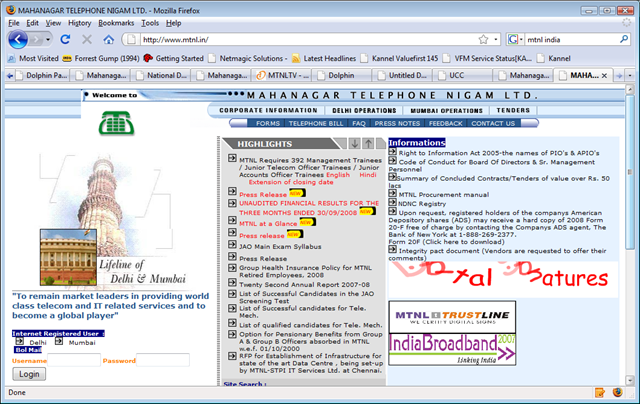Image resolution: width=640 pixels, height=404 pixels.
Task: Open the search engine selector dropdown
Action: tap(515, 40)
